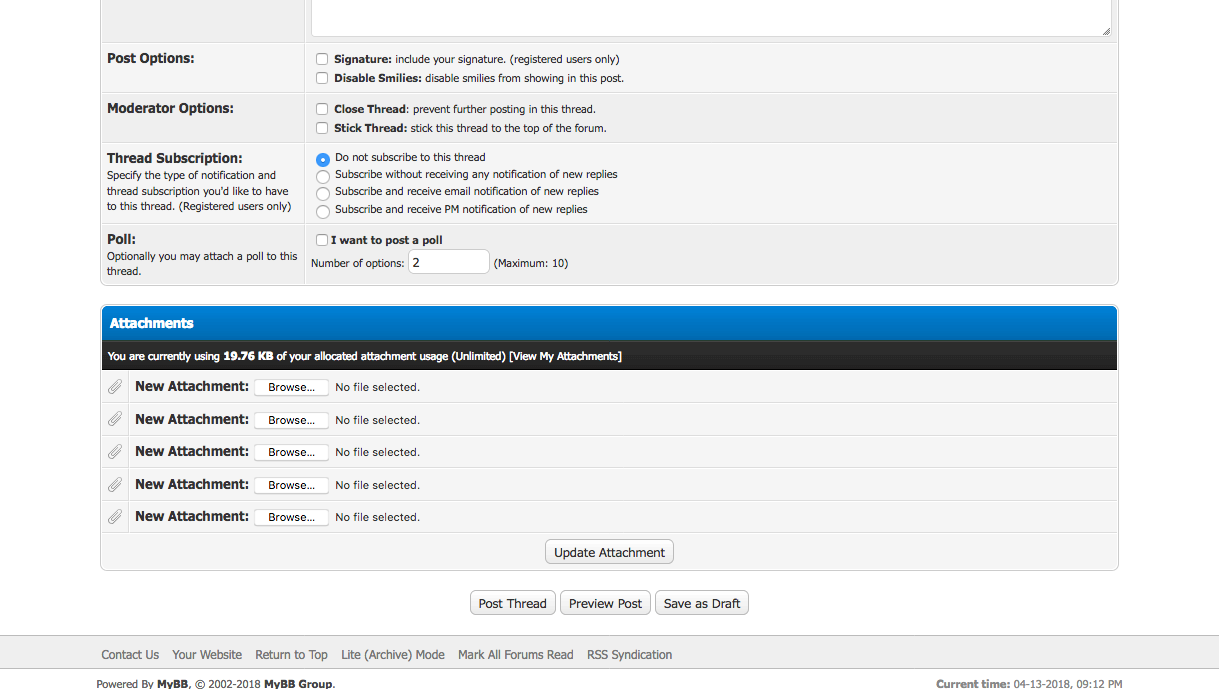Choose subscribe with email notification option
The height and width of the screenshot is (689, 1219).
click(323, 193)
